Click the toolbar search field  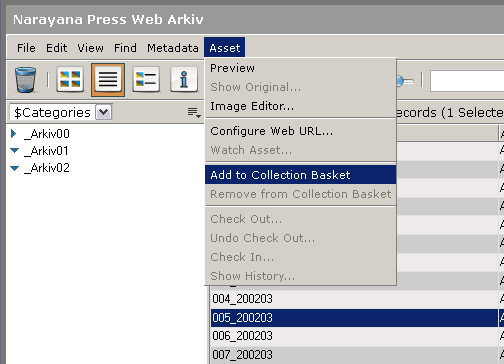coord(467,81)
